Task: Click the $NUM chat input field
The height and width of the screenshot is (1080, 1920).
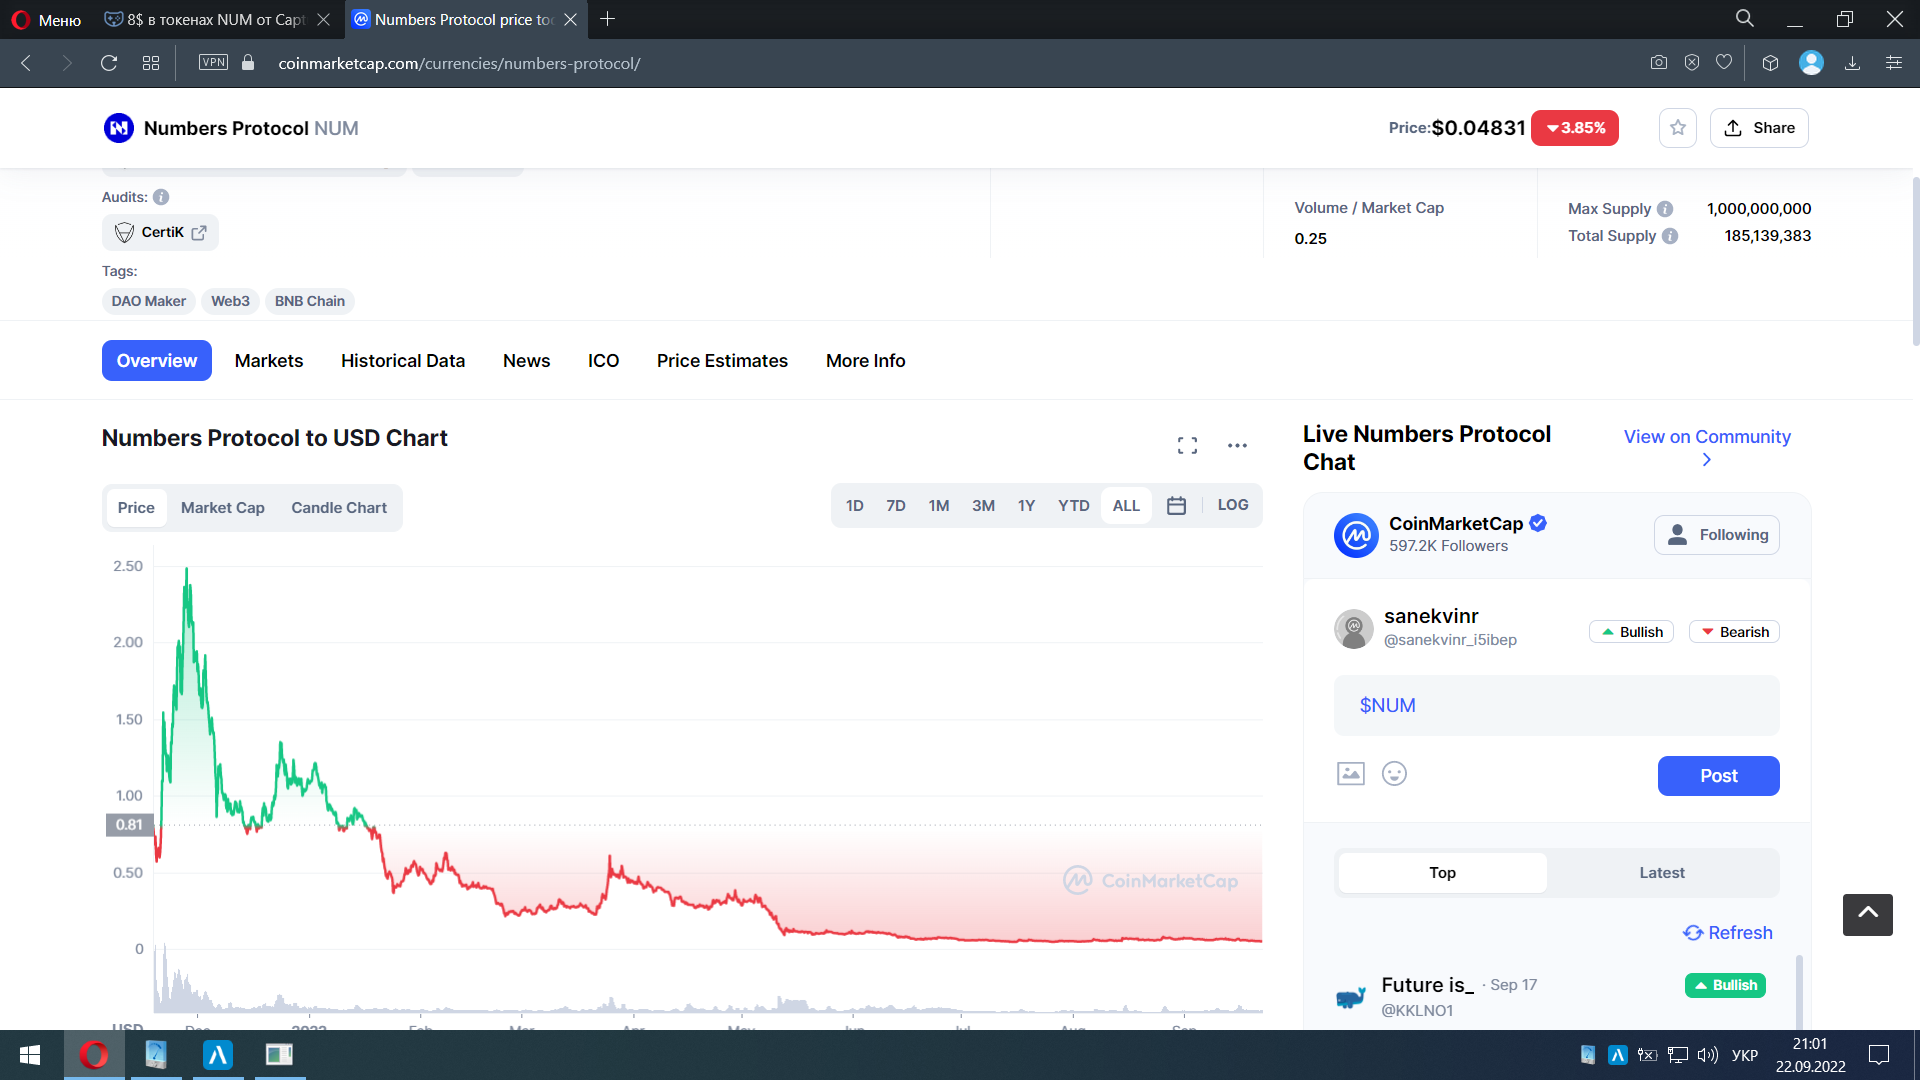Action: (1556, 705)
